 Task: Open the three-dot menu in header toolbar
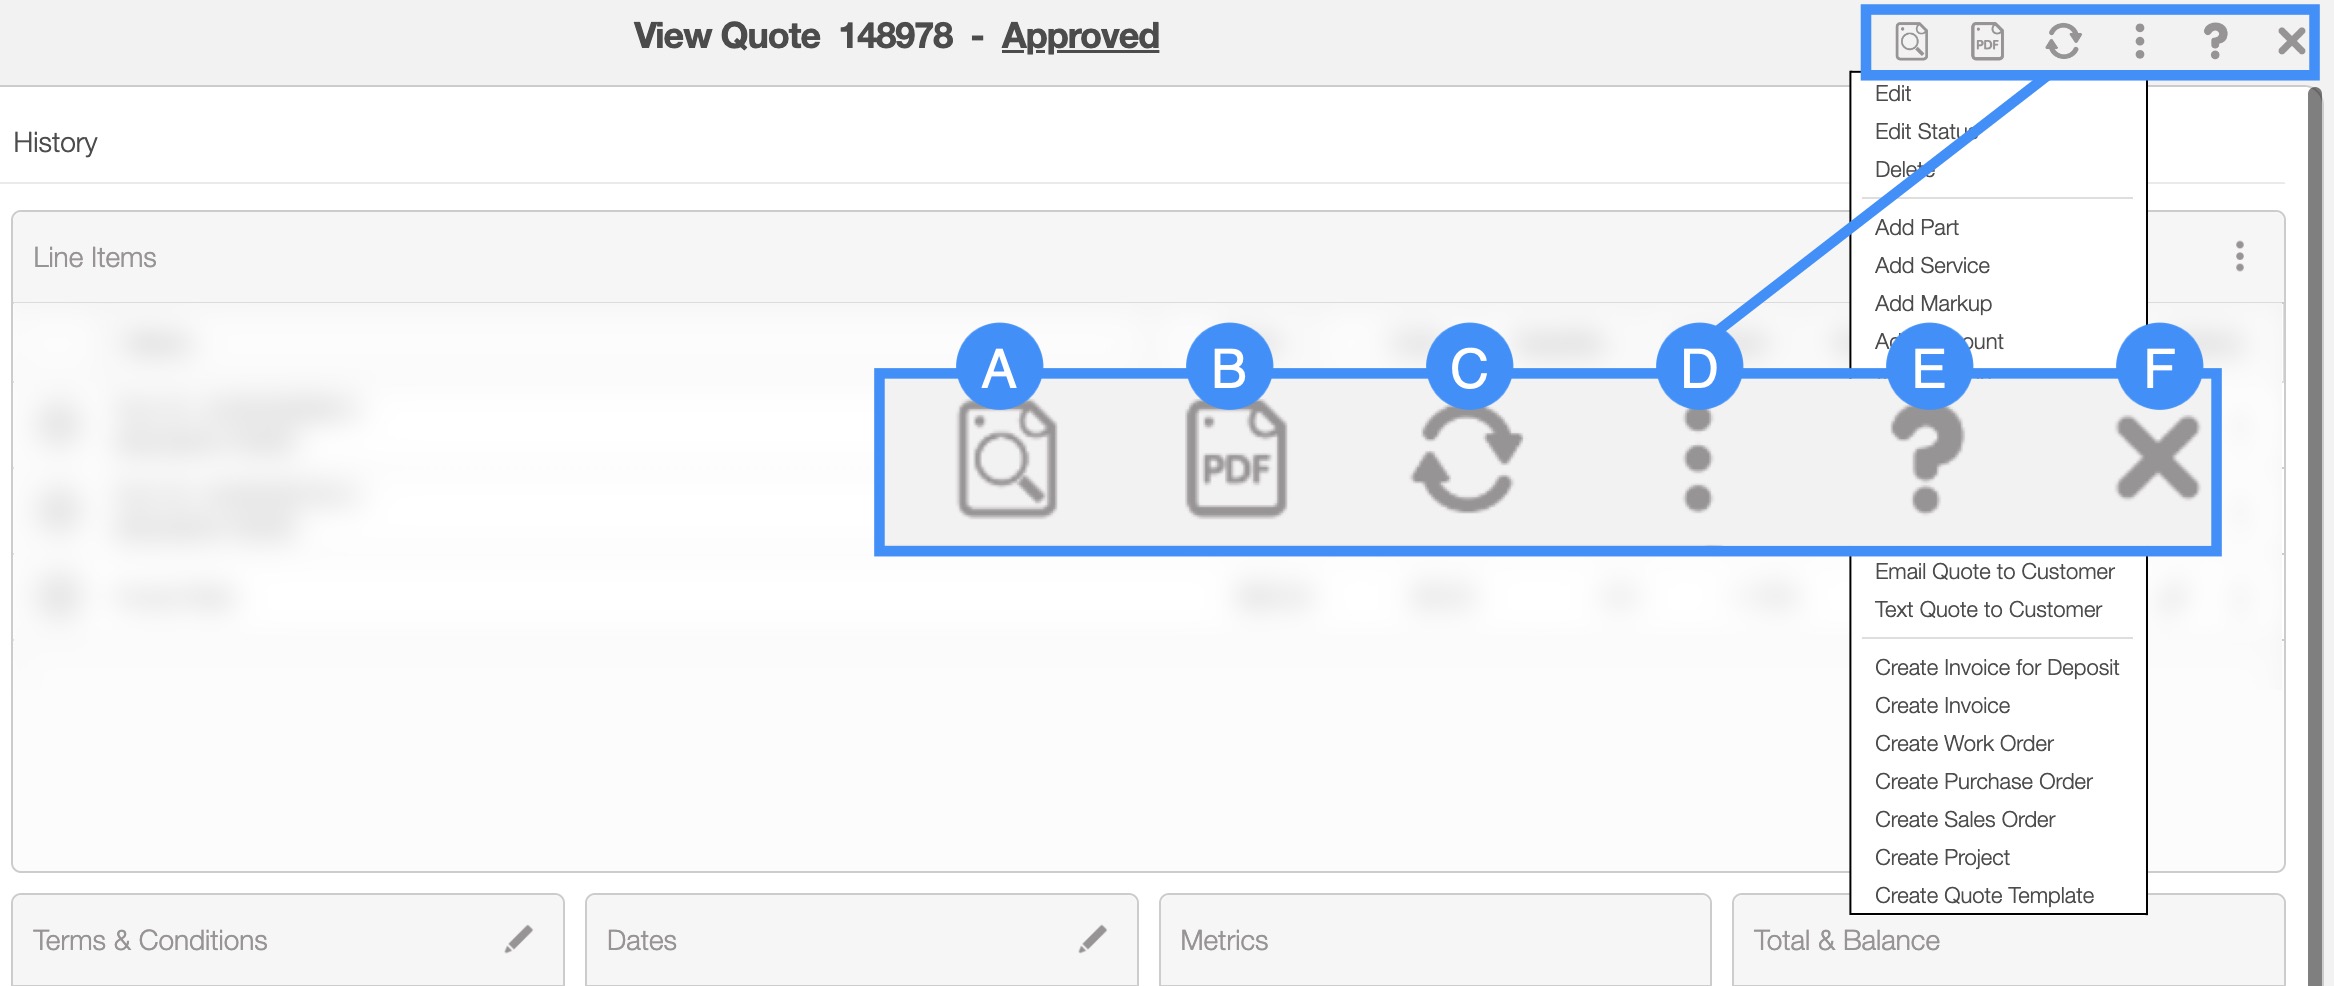[2139, 42]
